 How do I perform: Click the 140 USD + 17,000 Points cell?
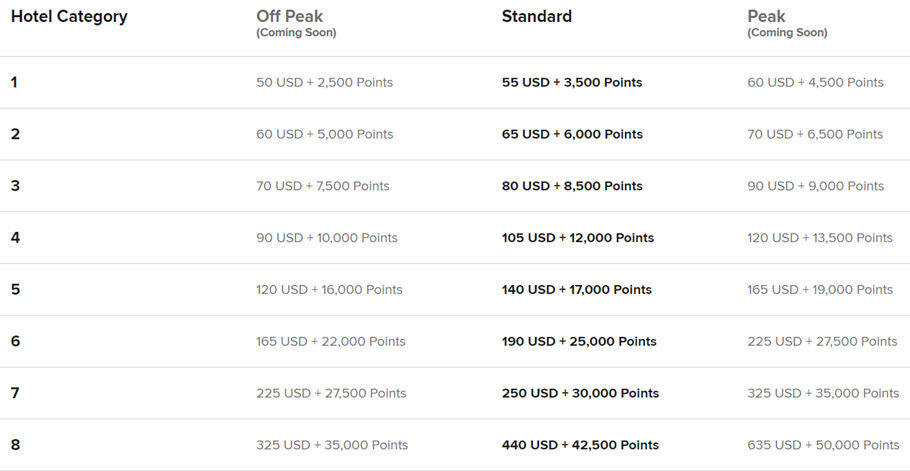[577, 289]
